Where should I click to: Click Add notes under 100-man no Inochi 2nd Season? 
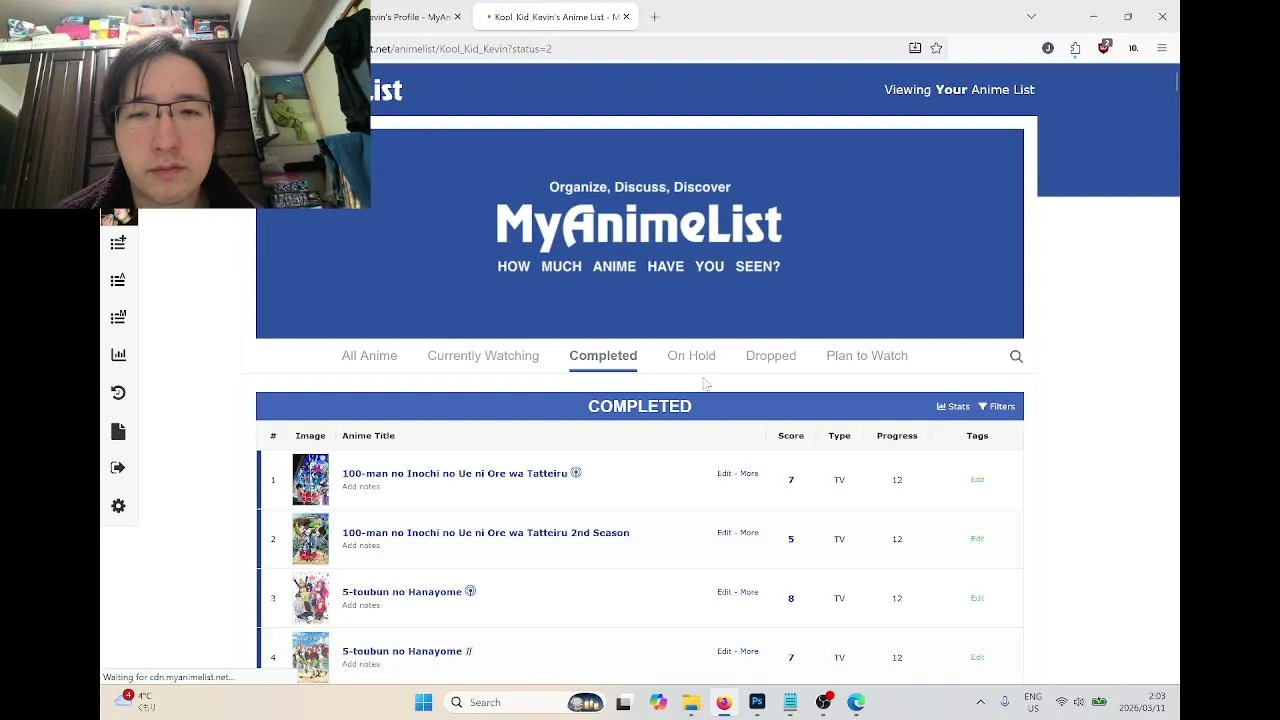click(361, 546)
